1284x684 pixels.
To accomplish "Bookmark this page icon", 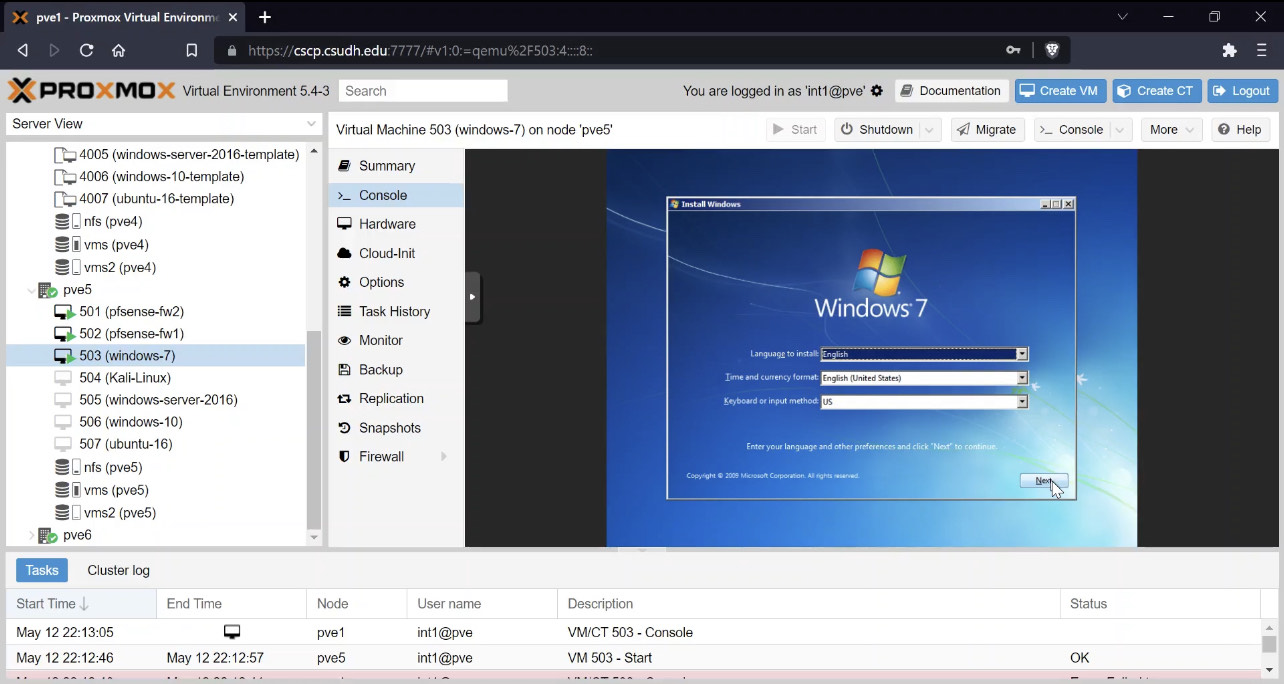I will coord(192,50).
